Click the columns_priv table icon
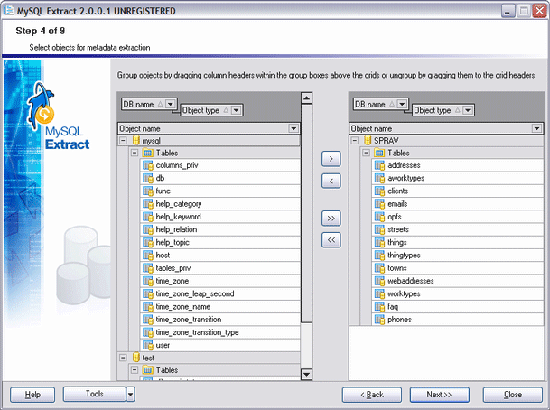550x410 pixels. (x=148, y=165)
